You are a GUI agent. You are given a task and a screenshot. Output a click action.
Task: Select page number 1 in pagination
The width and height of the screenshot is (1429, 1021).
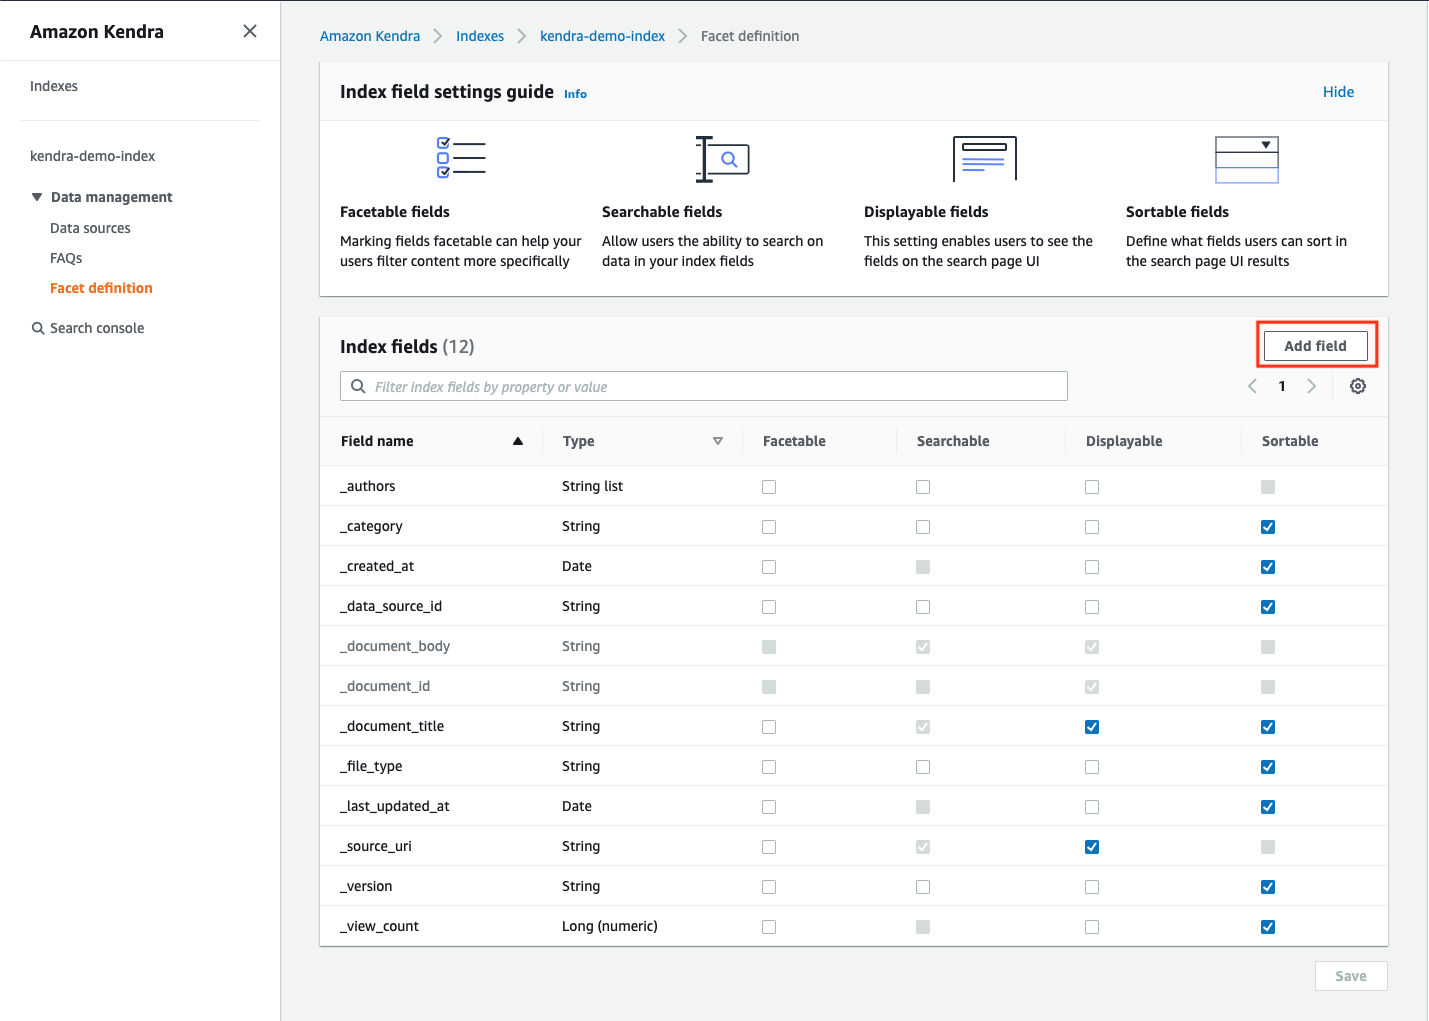tap(1282, 386)
